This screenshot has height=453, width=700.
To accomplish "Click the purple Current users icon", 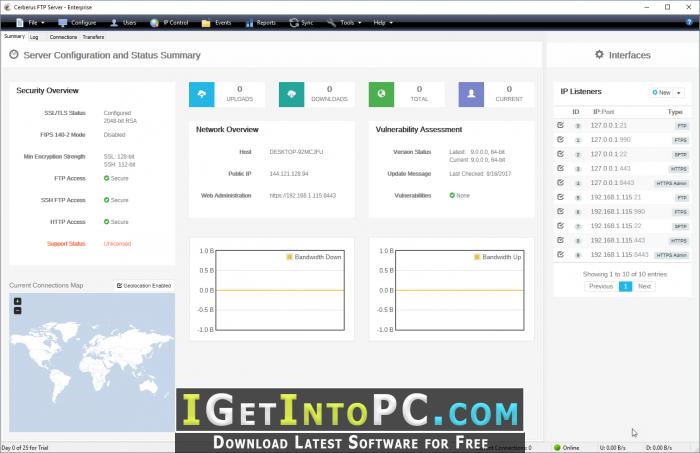I will point(471,94).
